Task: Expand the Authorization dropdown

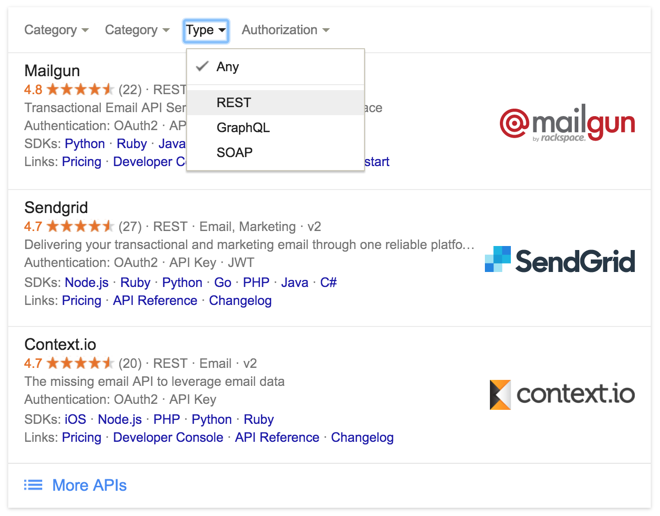Action: (x=285, y=30)
